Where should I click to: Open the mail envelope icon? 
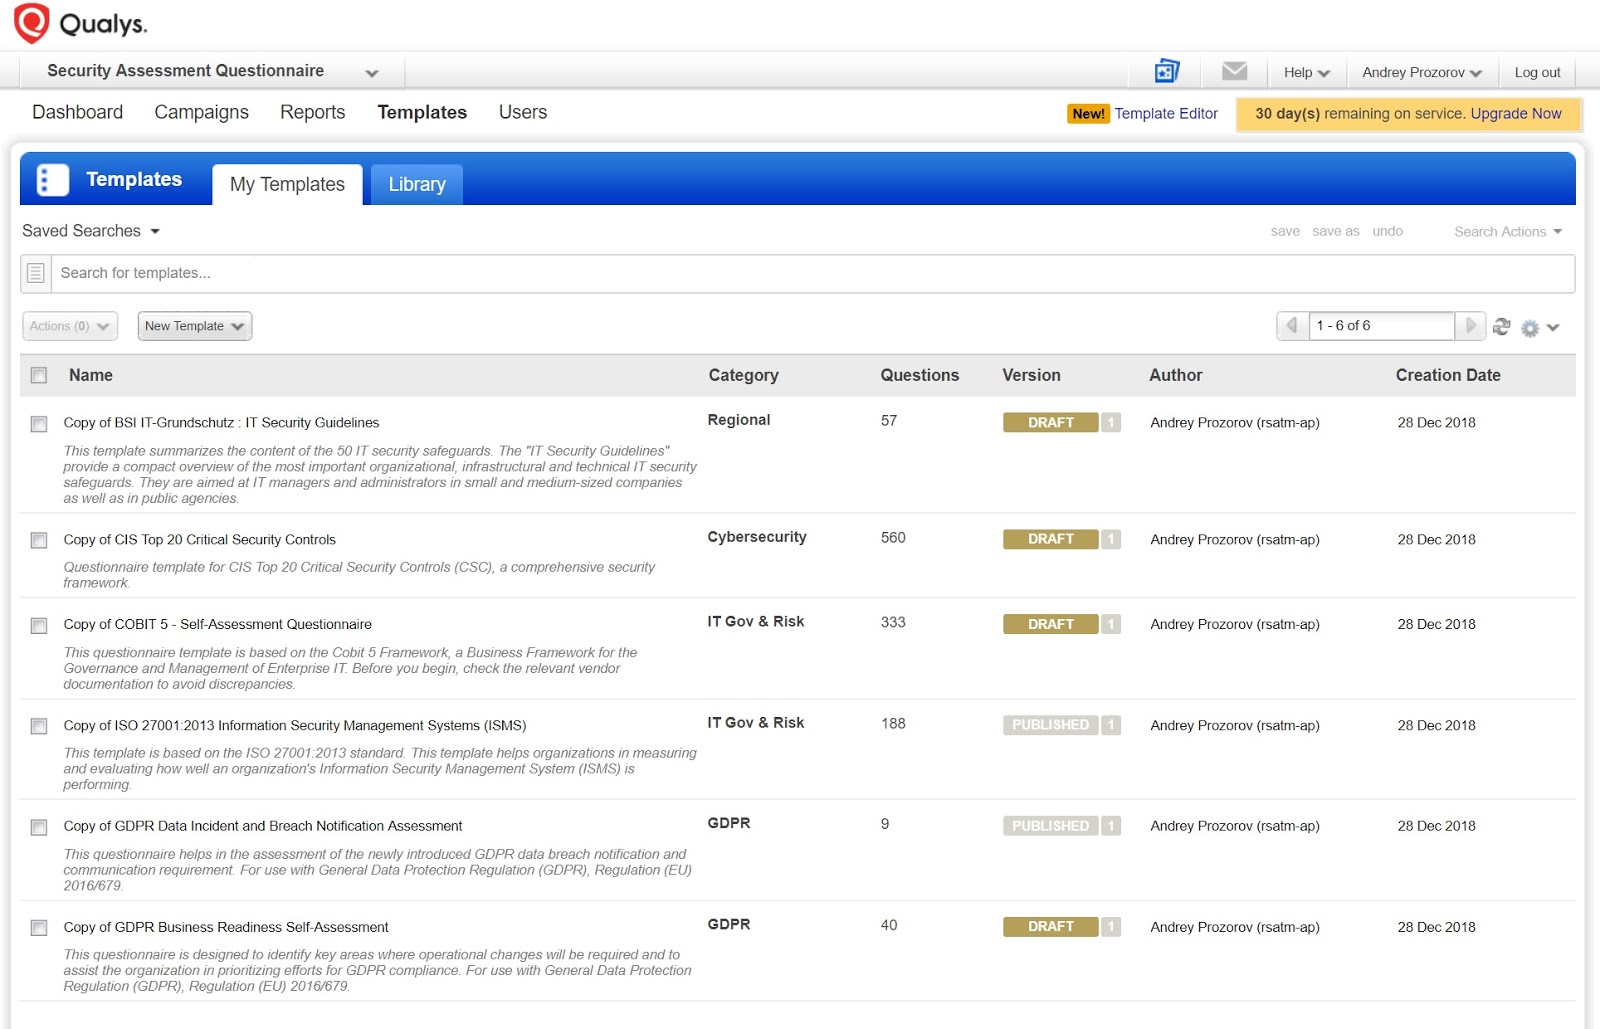pyautogui.click(x=1235, y=71)
